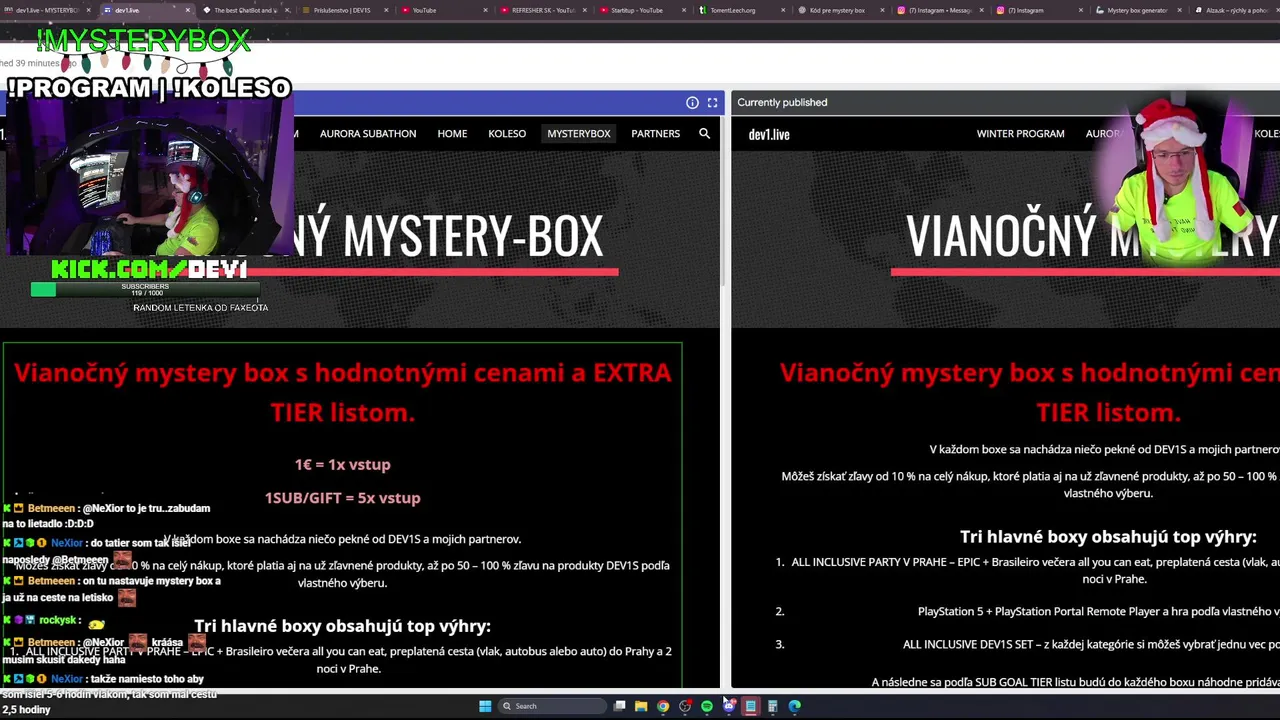
Task: Open the Windows Start menu
Action: click(x=485, y=706)
